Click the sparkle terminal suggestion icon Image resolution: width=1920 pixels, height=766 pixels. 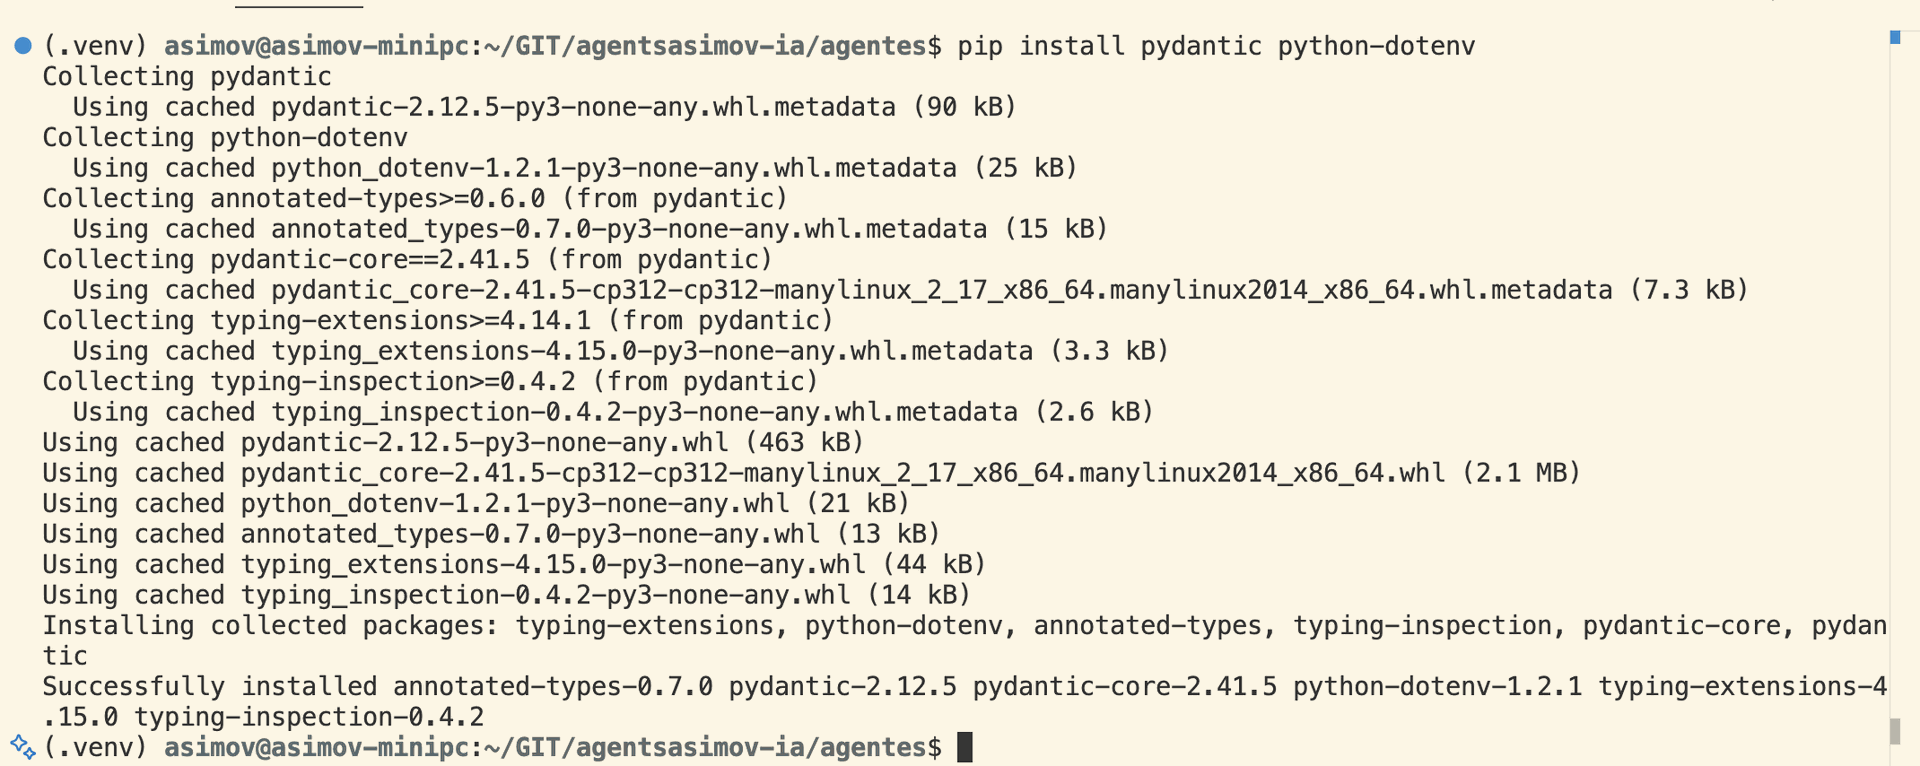click(x=22, y=747)
